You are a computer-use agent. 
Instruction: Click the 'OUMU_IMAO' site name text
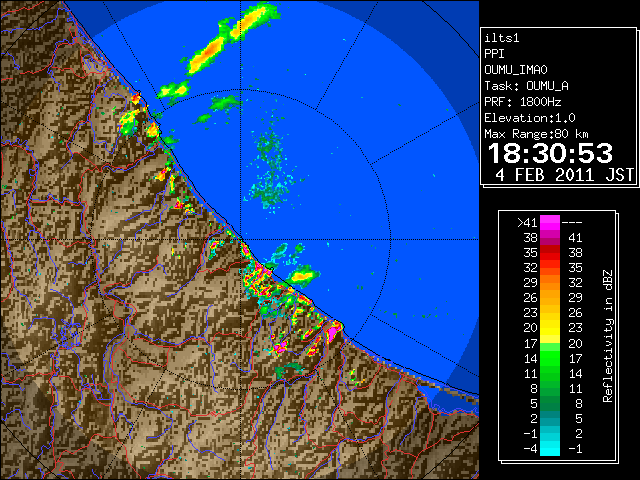(x=516, y=70)
